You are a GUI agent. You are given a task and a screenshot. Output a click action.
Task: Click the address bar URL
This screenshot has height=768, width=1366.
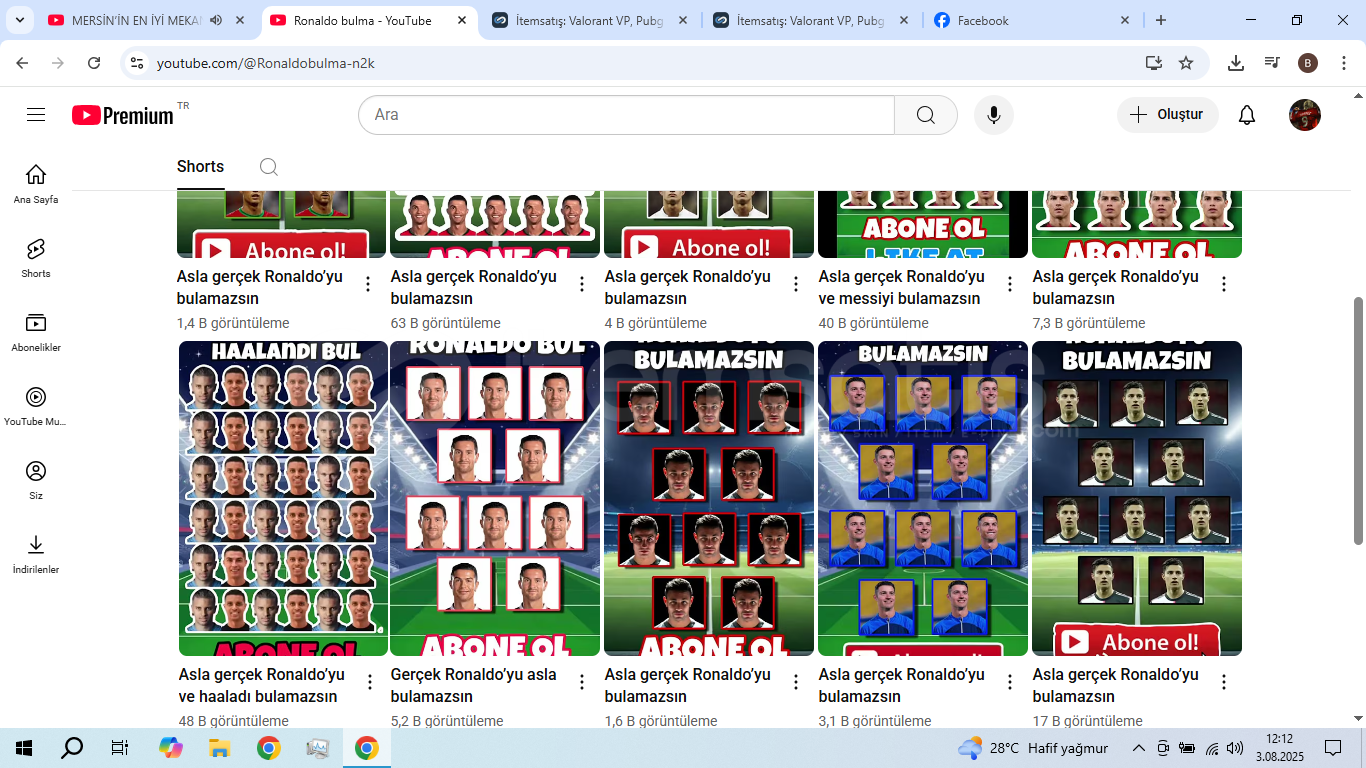pyautogui.click(x=266, y=63)
